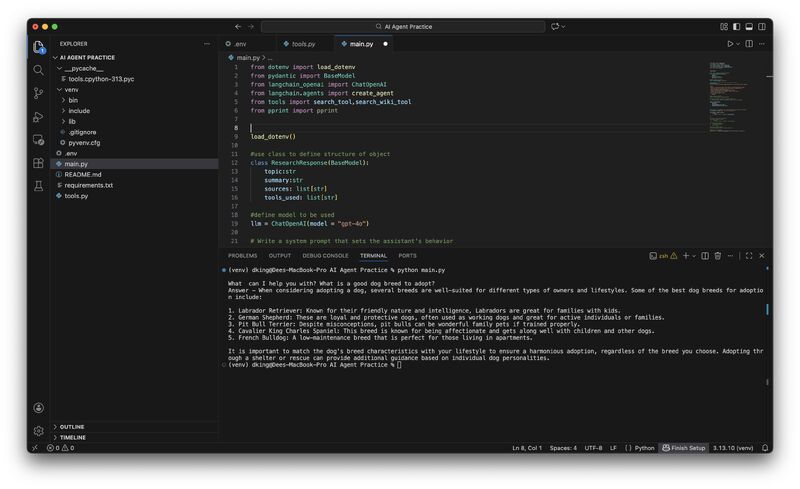Open the remote window indicator in the status bar

(x=35, y=448)
